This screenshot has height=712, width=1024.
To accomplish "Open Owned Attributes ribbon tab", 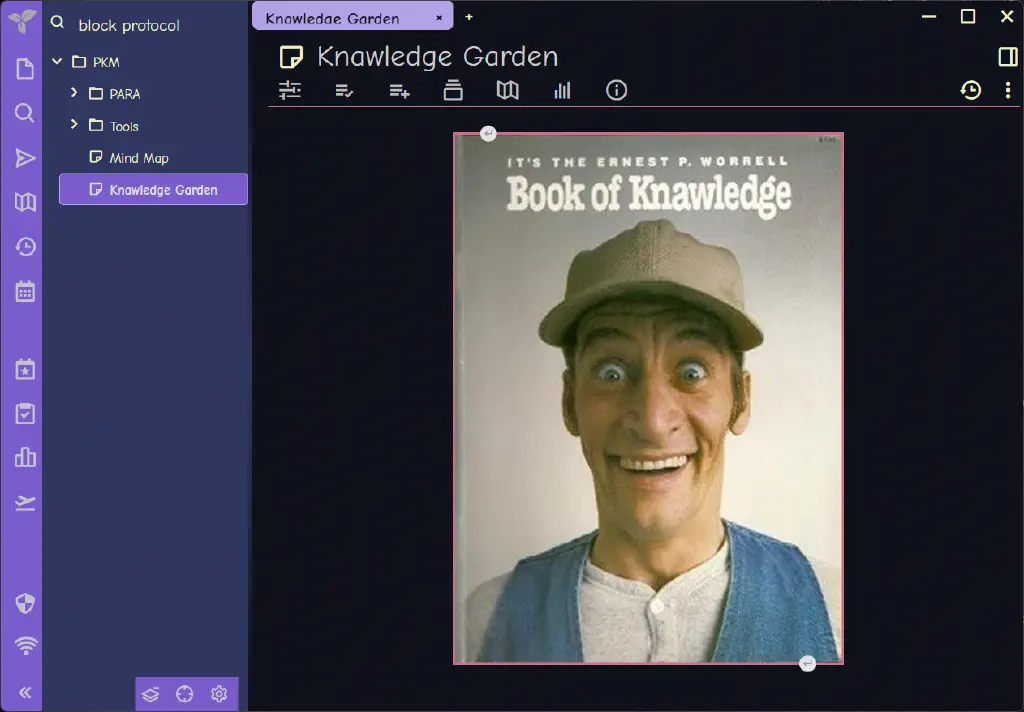I will point(344,90).
